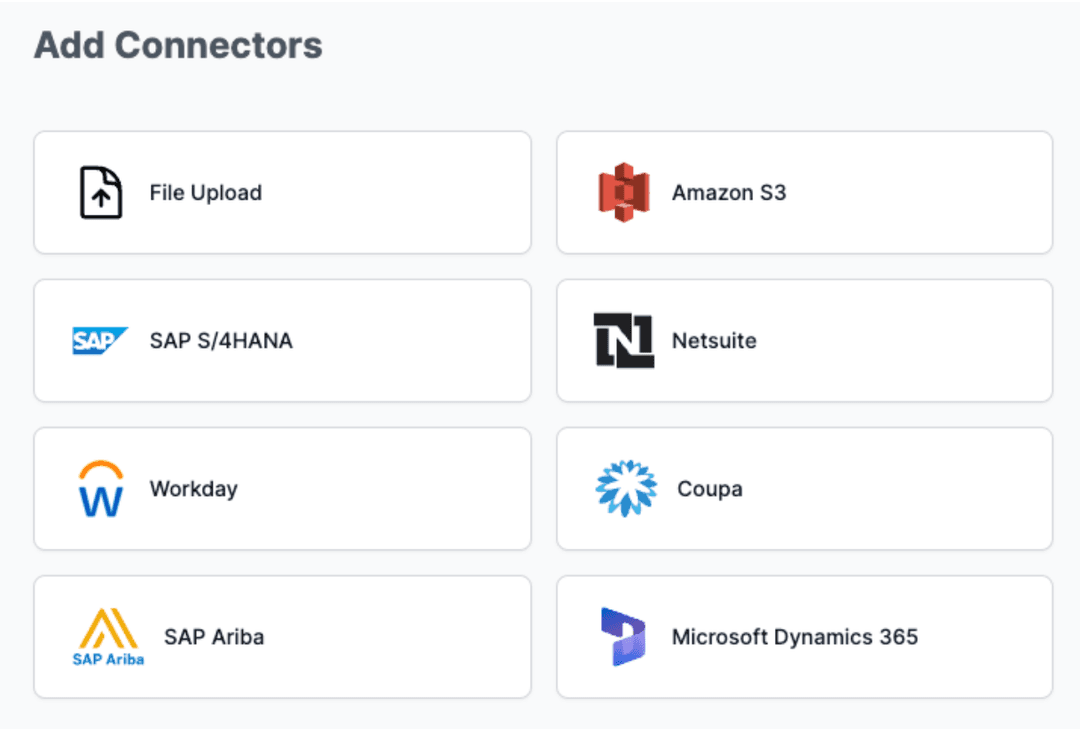Click the blue Coupa starburst logo
This screenshot has height=731, width=1080.
click(x=626, y=489)
